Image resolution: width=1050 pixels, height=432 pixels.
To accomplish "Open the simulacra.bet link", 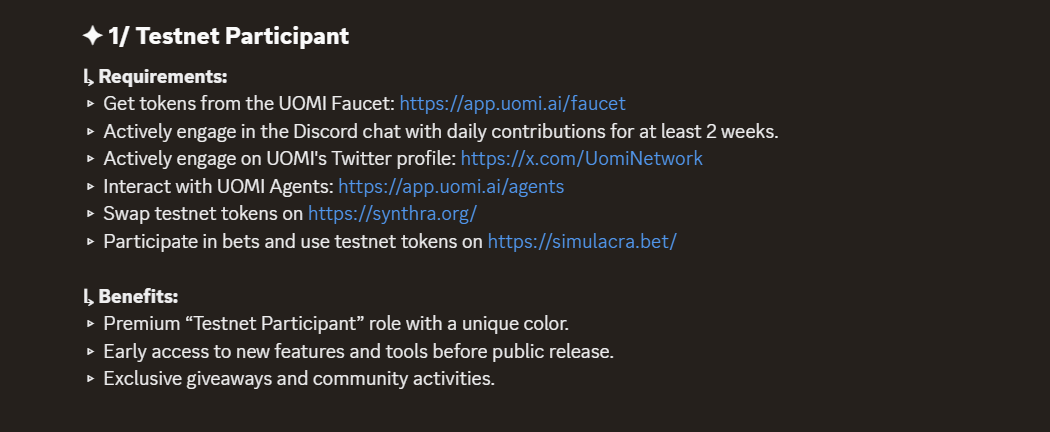I will 582,241.
